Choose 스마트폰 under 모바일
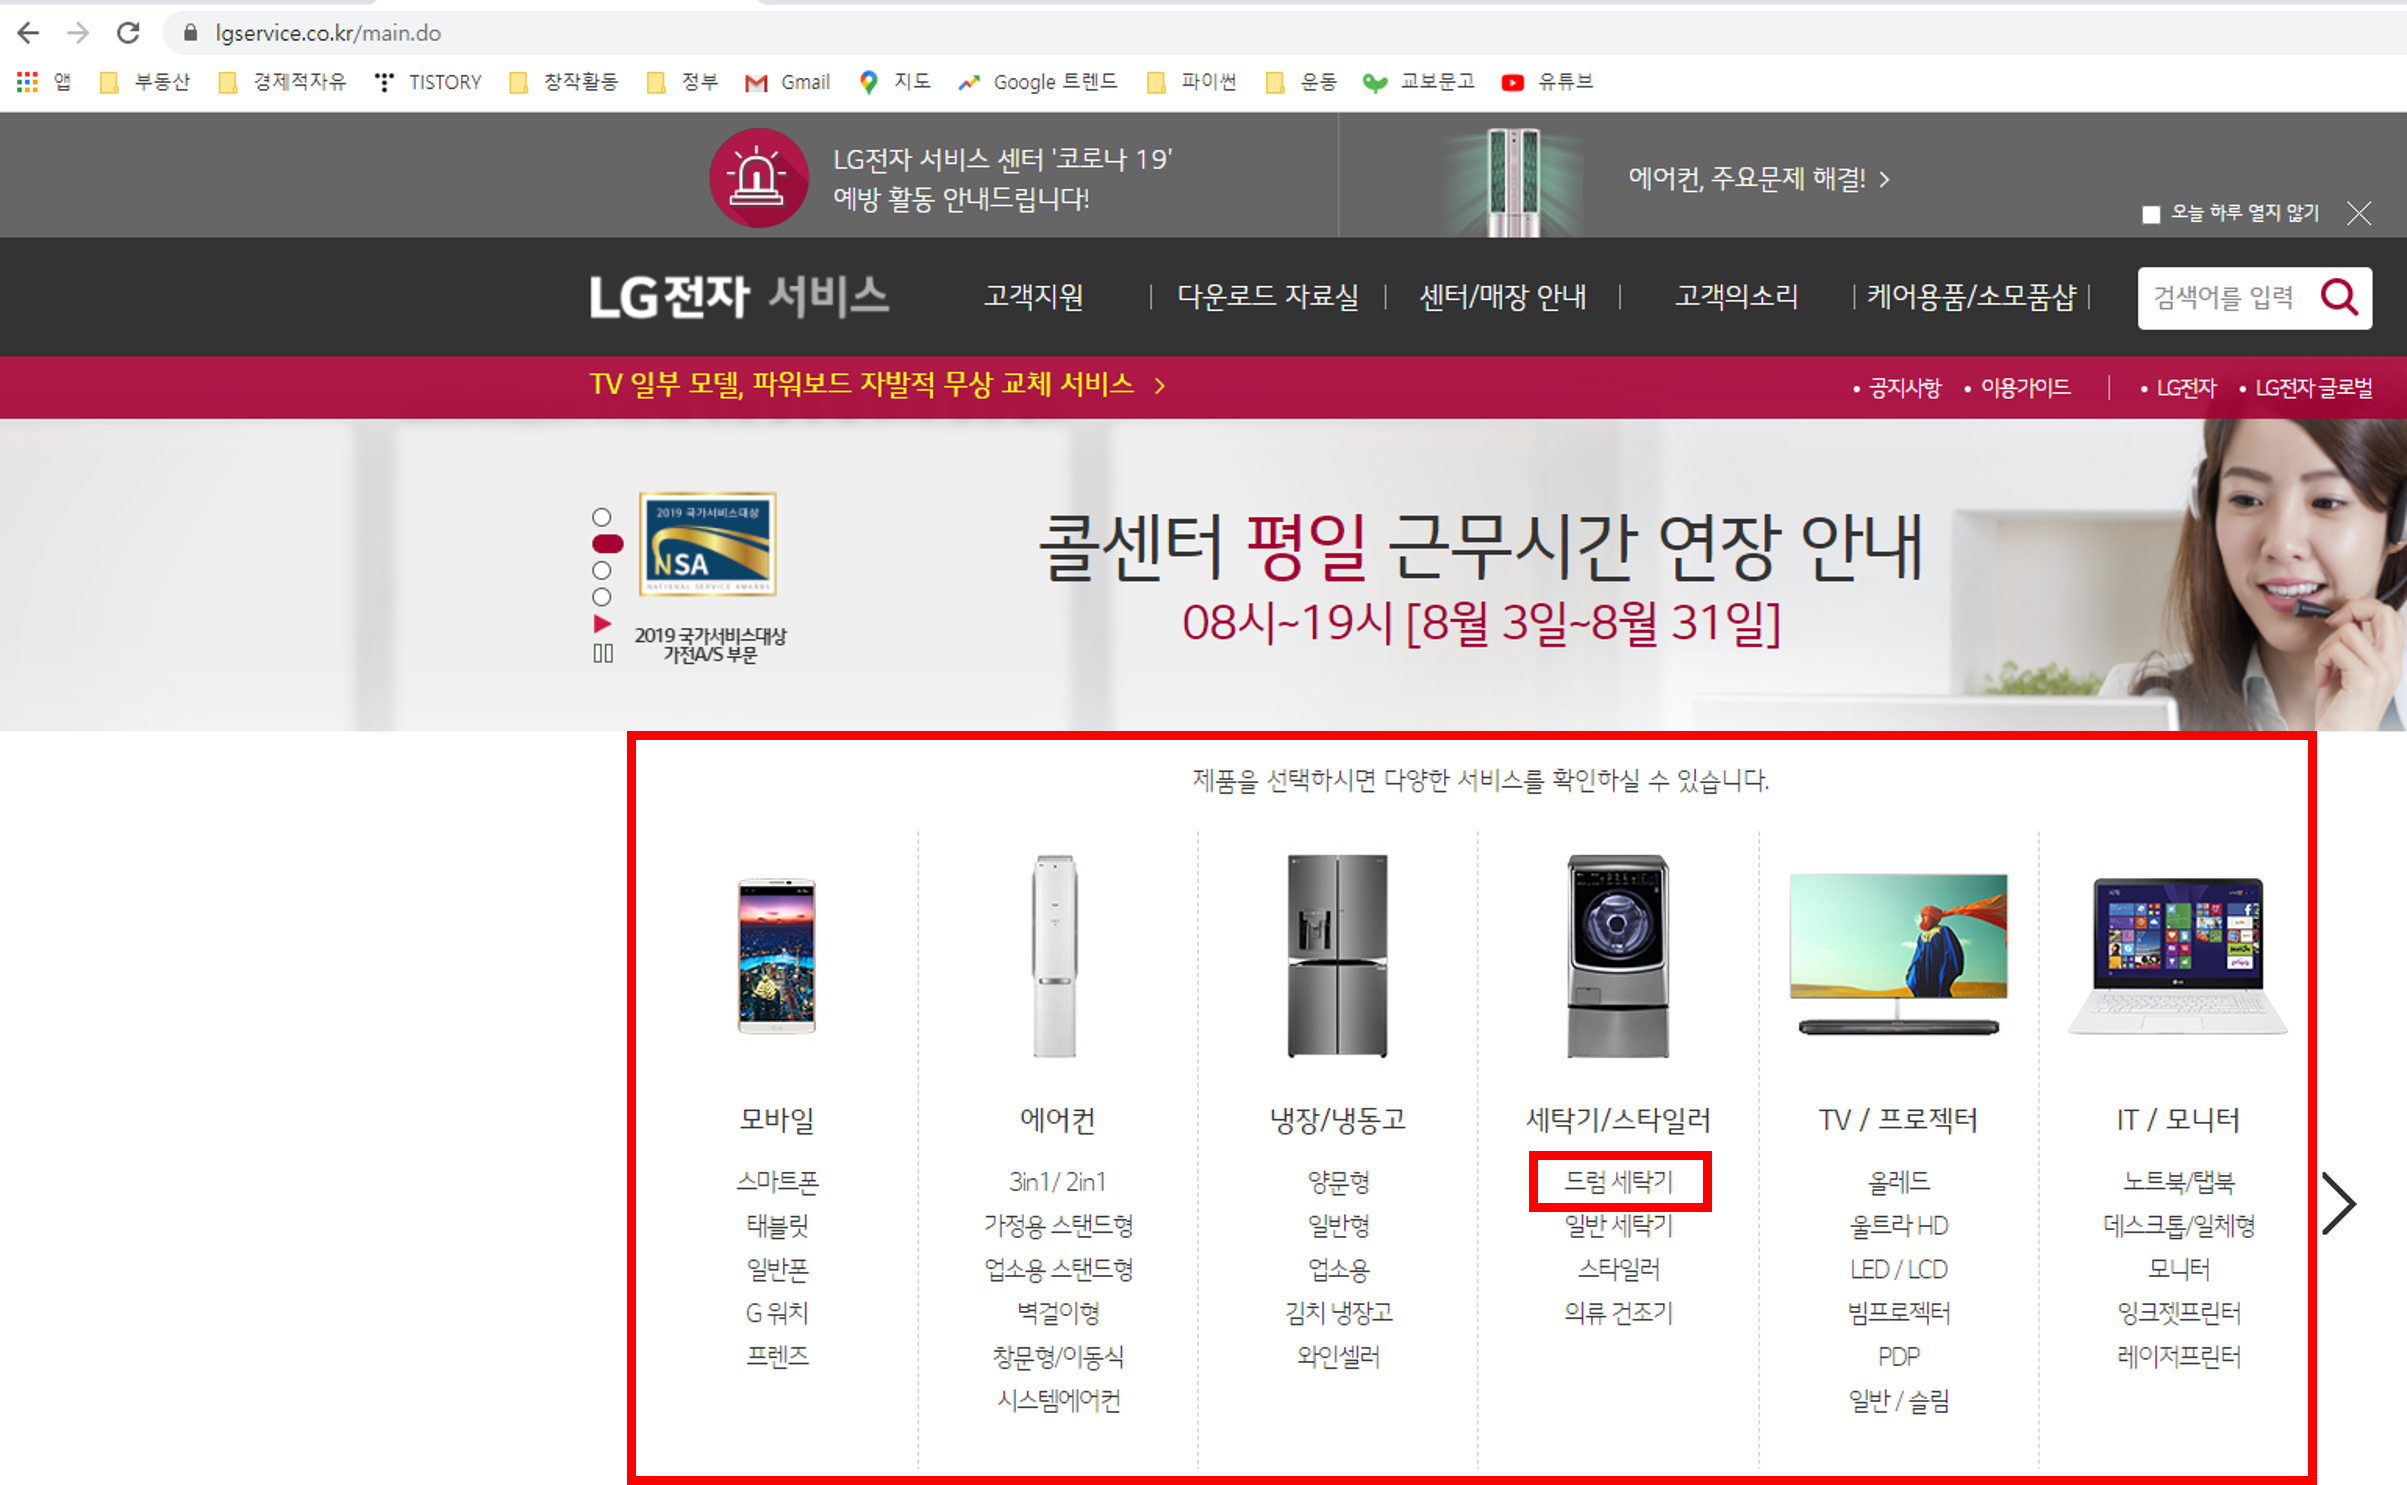Image resolution: width=2407 pixels, height=1485 pixels. tap(777, 1182)
